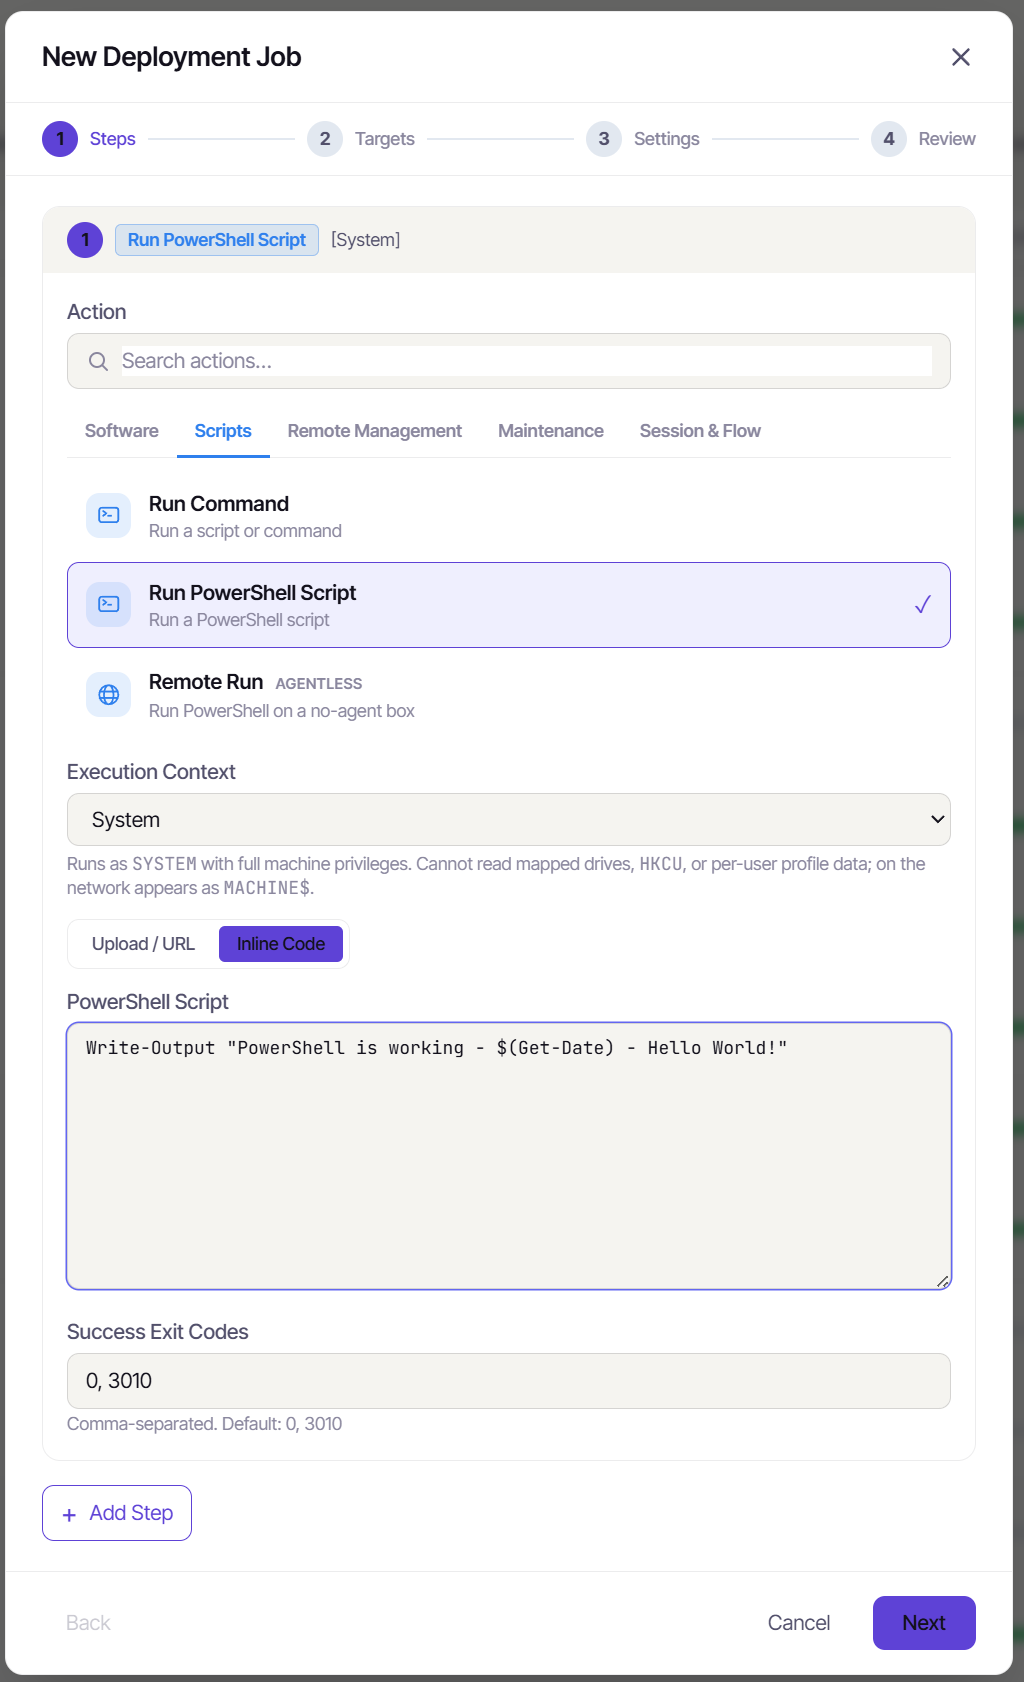This screenshot has height=1682, width=1024.
Task: Select the Scripts tab
Action: (x=223, y=431)
